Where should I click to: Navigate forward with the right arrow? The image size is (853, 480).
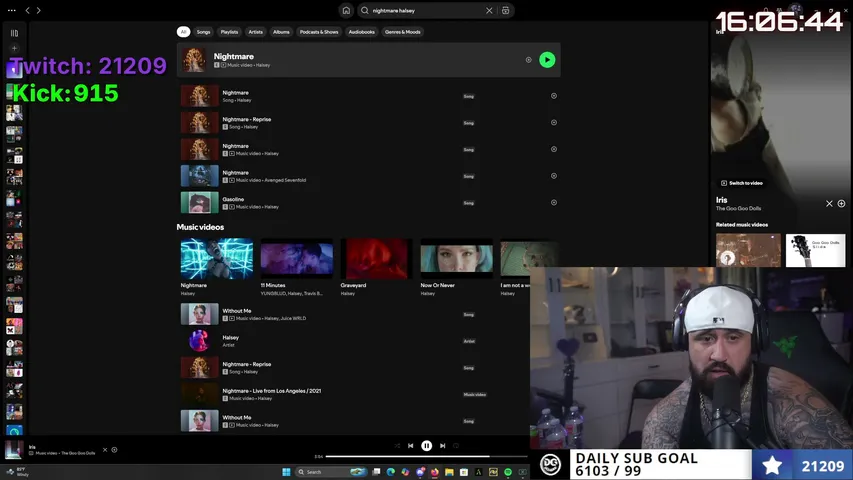pyautogui.click(x=38, y=10)
